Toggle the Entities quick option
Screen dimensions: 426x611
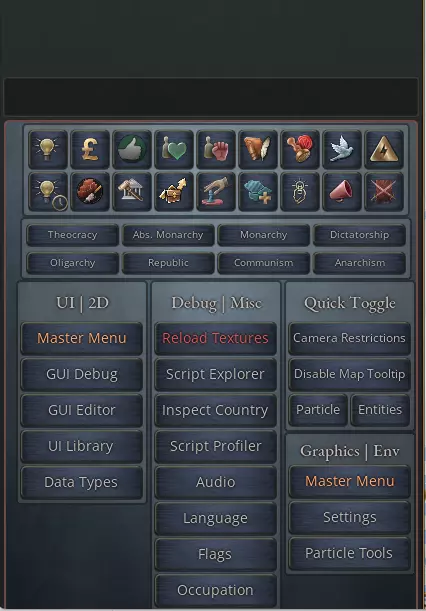coord(380,410)
